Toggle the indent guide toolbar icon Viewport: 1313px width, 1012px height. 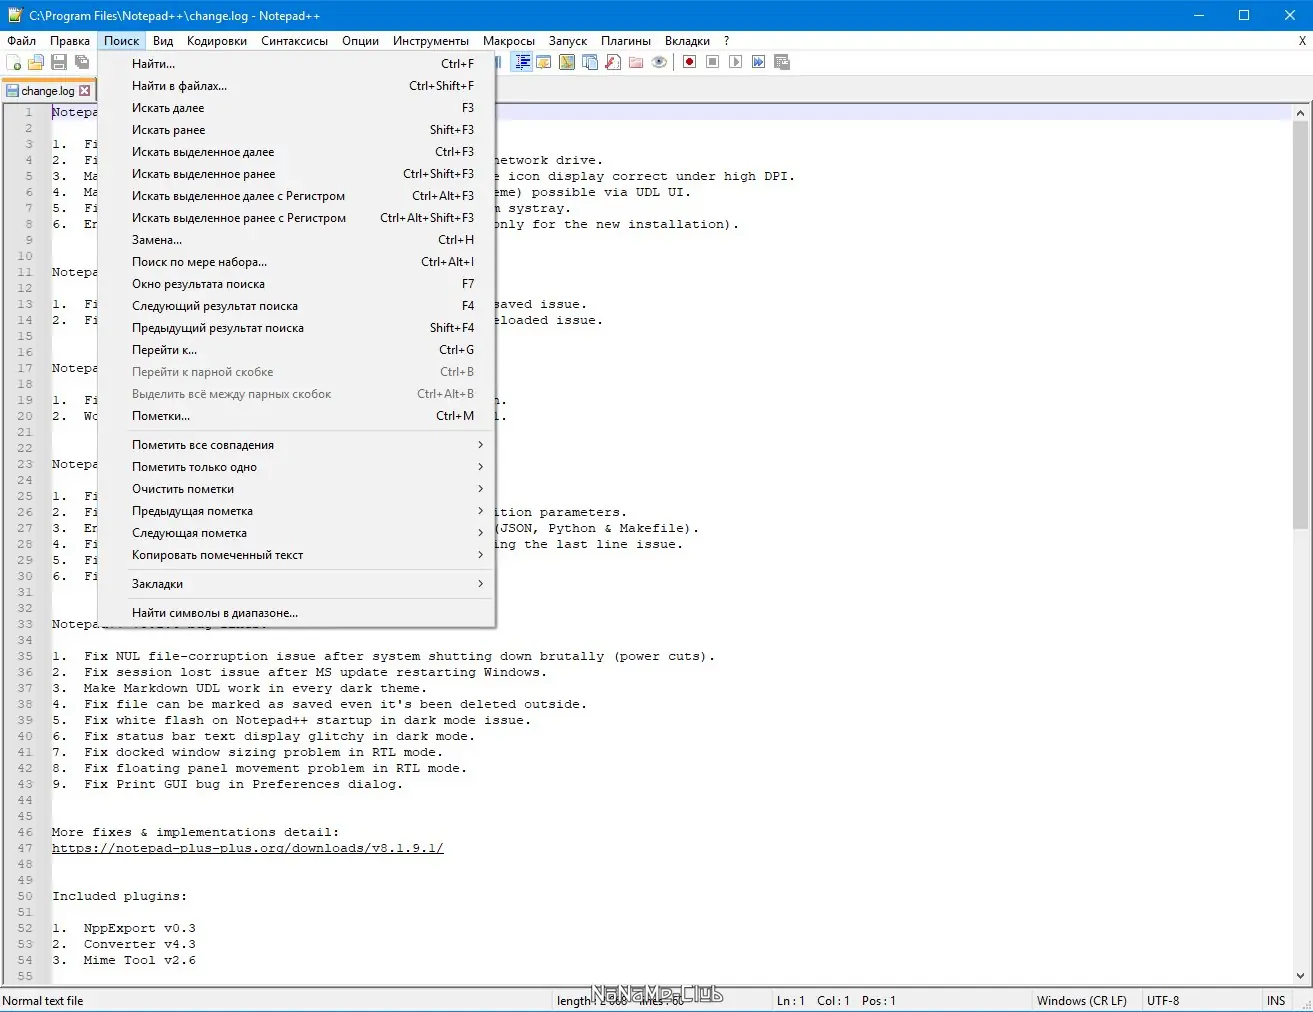[522, 62]
